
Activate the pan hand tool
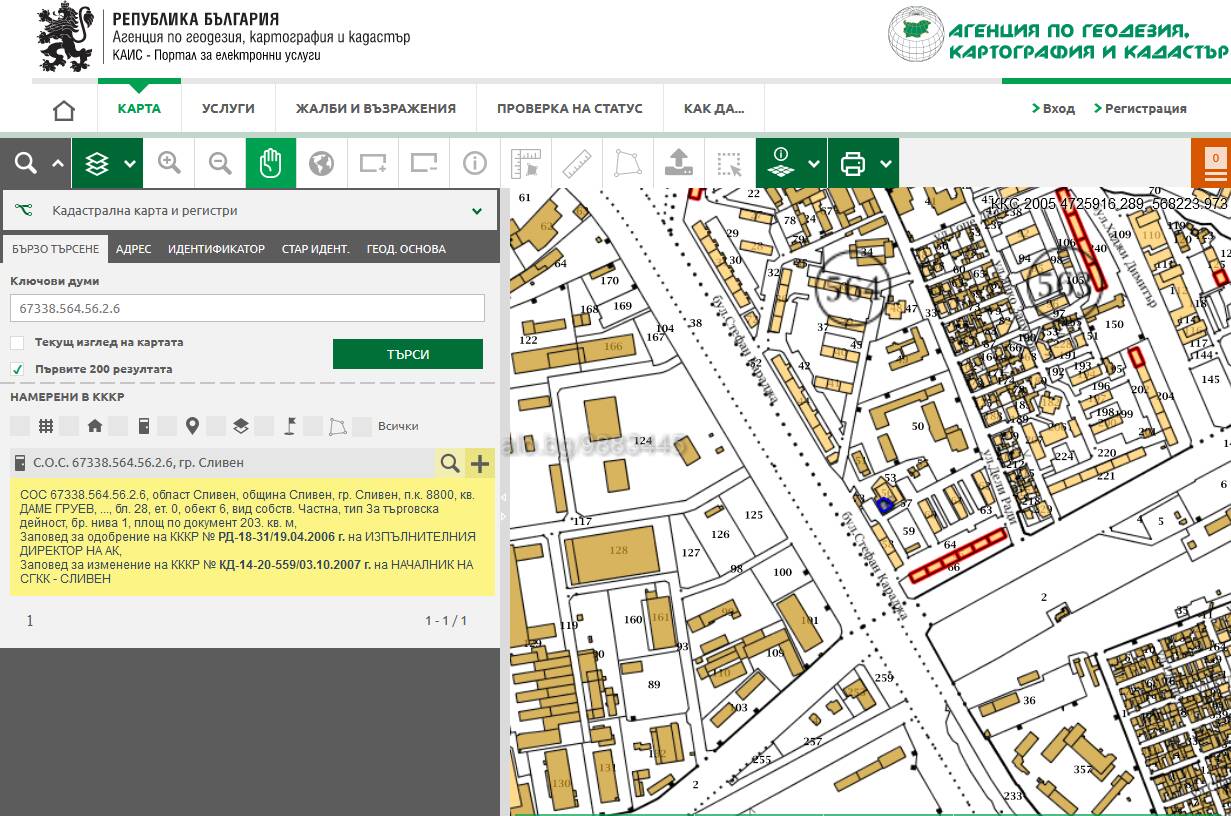point(271,163)
